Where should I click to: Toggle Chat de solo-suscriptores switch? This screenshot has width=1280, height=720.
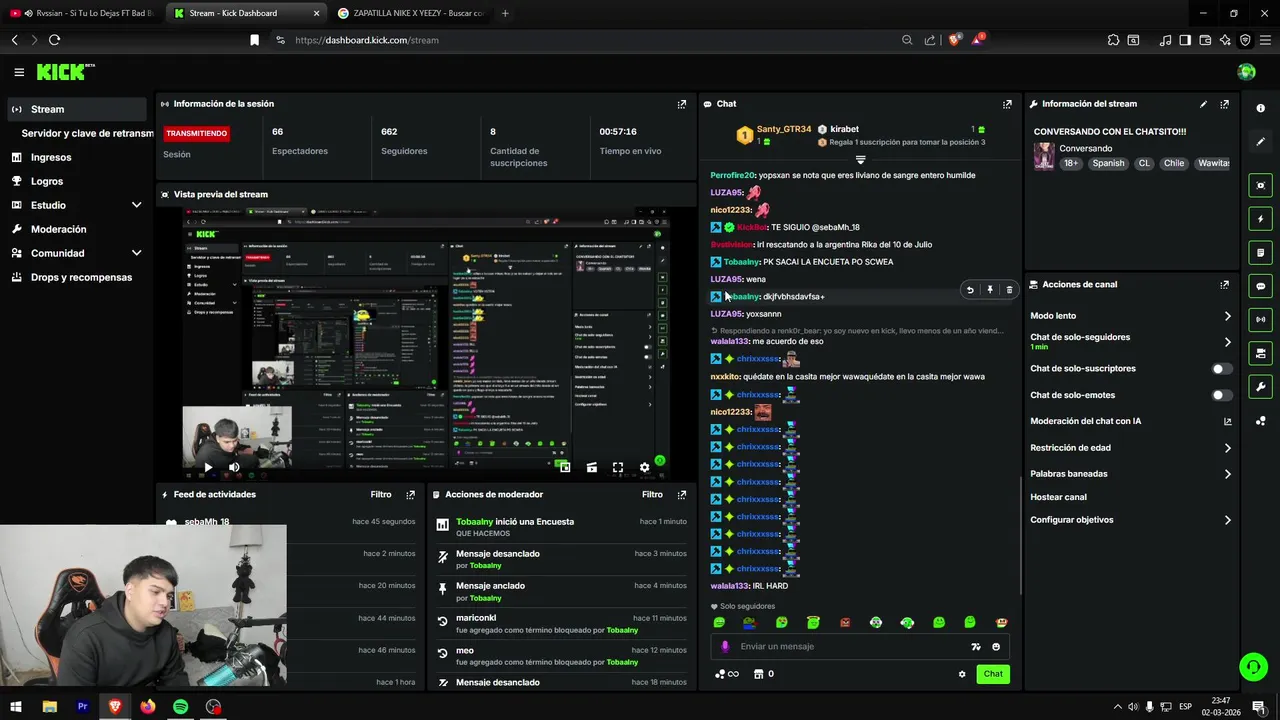coord(1222,369)
